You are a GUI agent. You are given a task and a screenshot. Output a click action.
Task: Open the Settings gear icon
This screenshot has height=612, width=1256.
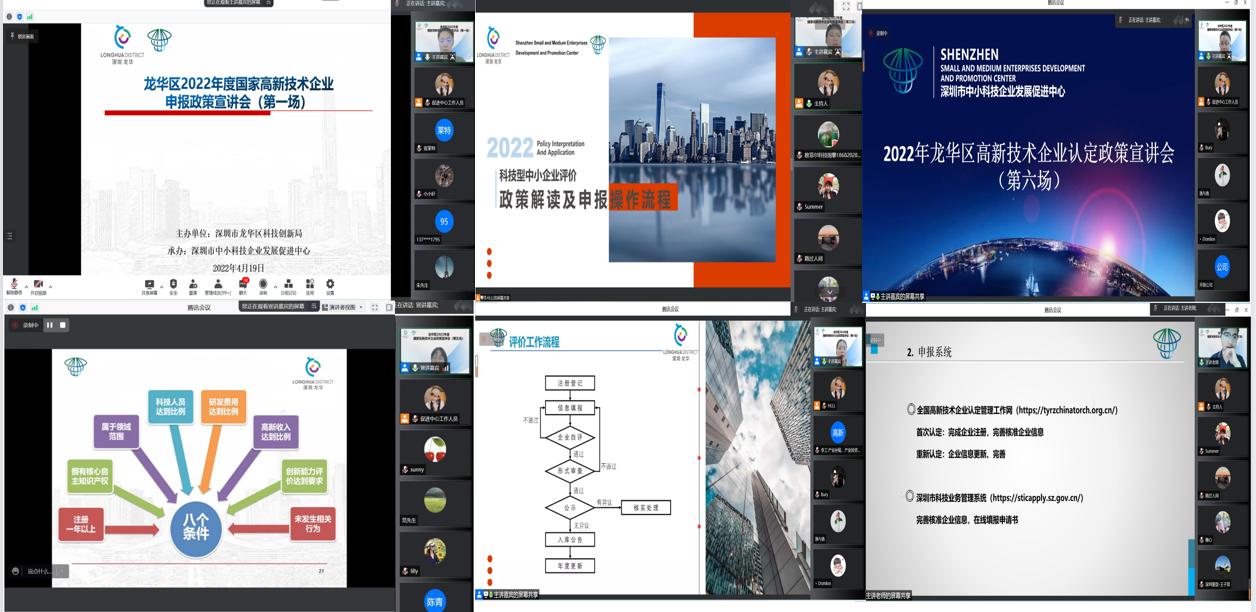click(x=330, y=284)
